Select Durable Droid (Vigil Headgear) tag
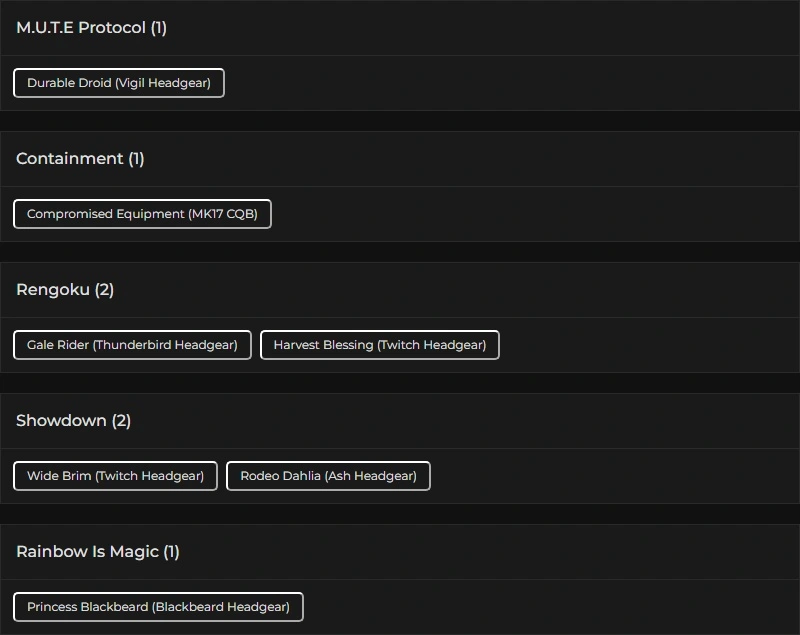This screenshot has height=635, width=800. pos(119,83)
